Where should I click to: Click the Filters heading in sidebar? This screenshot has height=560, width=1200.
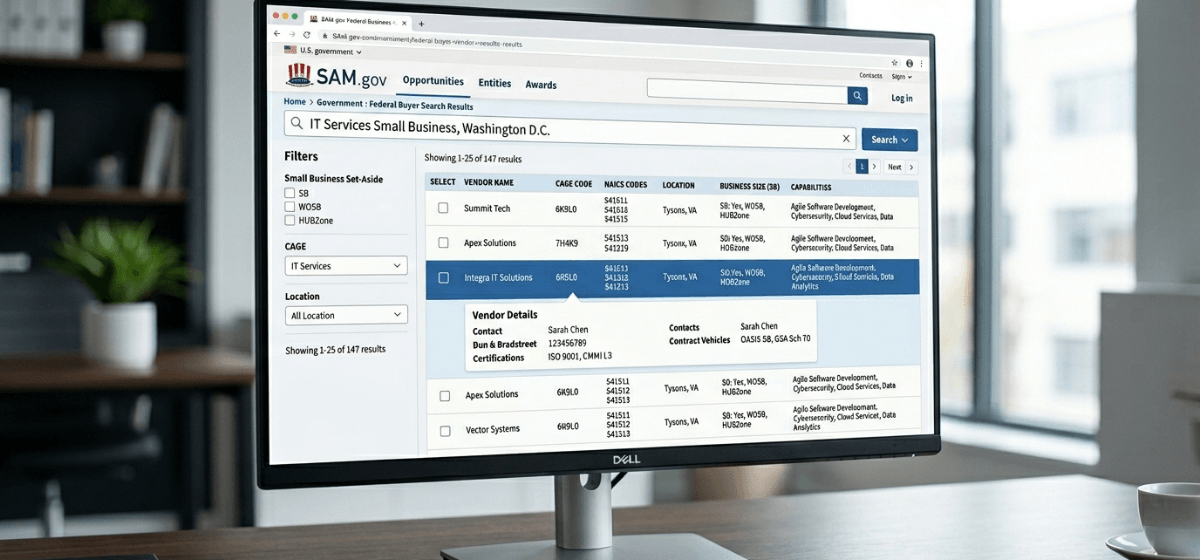click(x=301, y=157)
